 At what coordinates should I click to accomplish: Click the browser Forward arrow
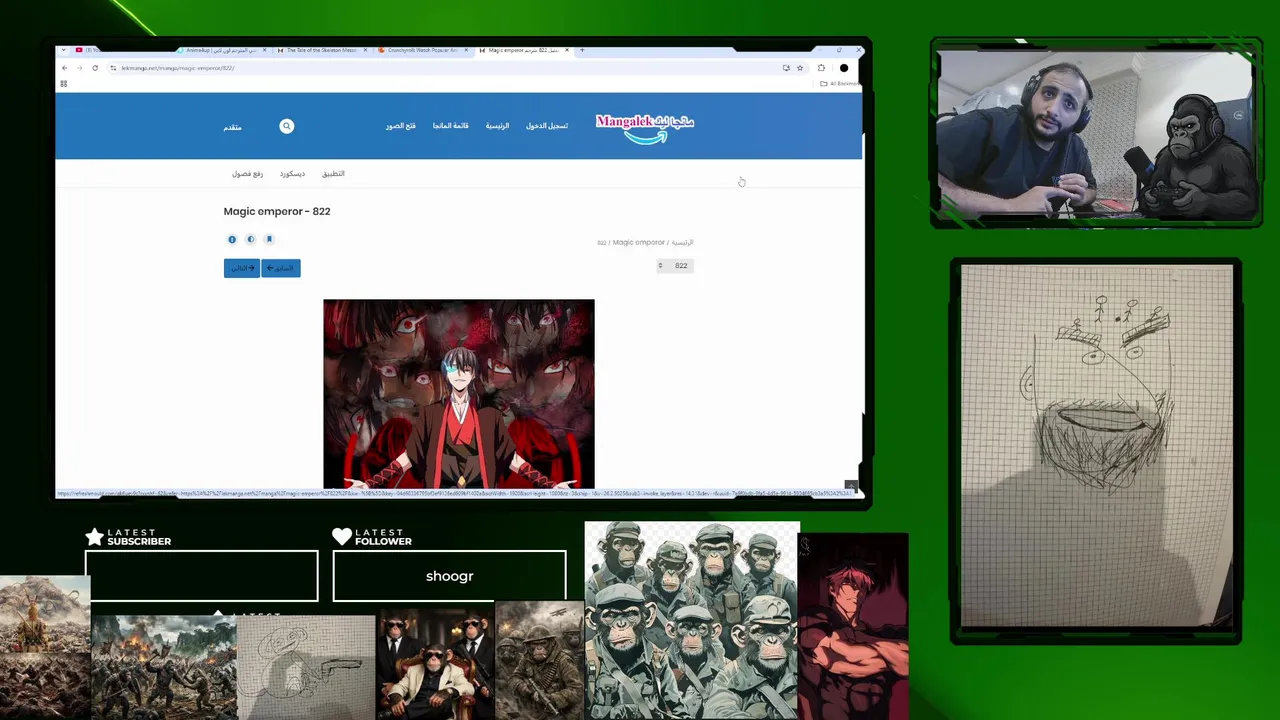click(x=79, y=68)
